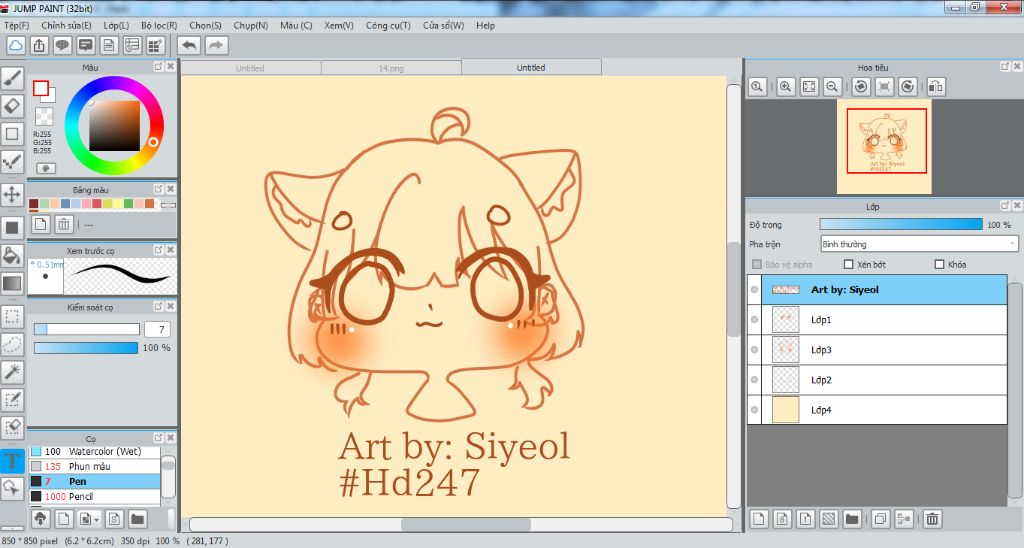Select the Magic Wand tool
Image resolution: width=1024 pixels, height=548 pixels.
(x=12, y=372)
